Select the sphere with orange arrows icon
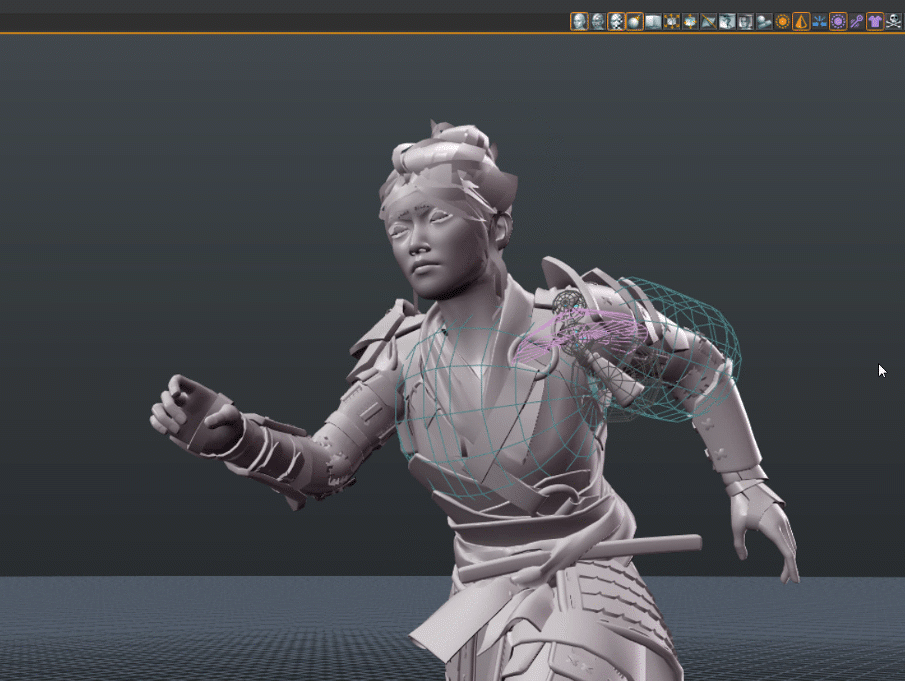The image size is (905, 681). (688, 20)
